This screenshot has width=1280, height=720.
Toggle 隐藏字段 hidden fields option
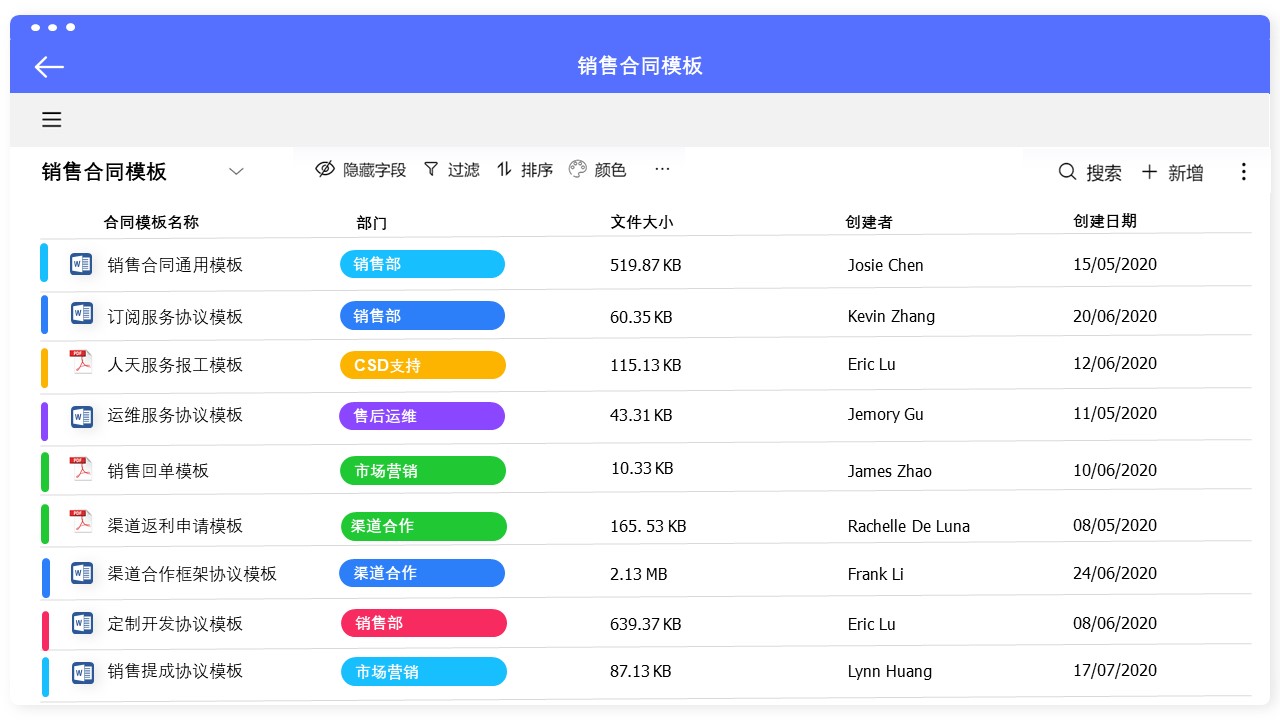click(361, 170)
